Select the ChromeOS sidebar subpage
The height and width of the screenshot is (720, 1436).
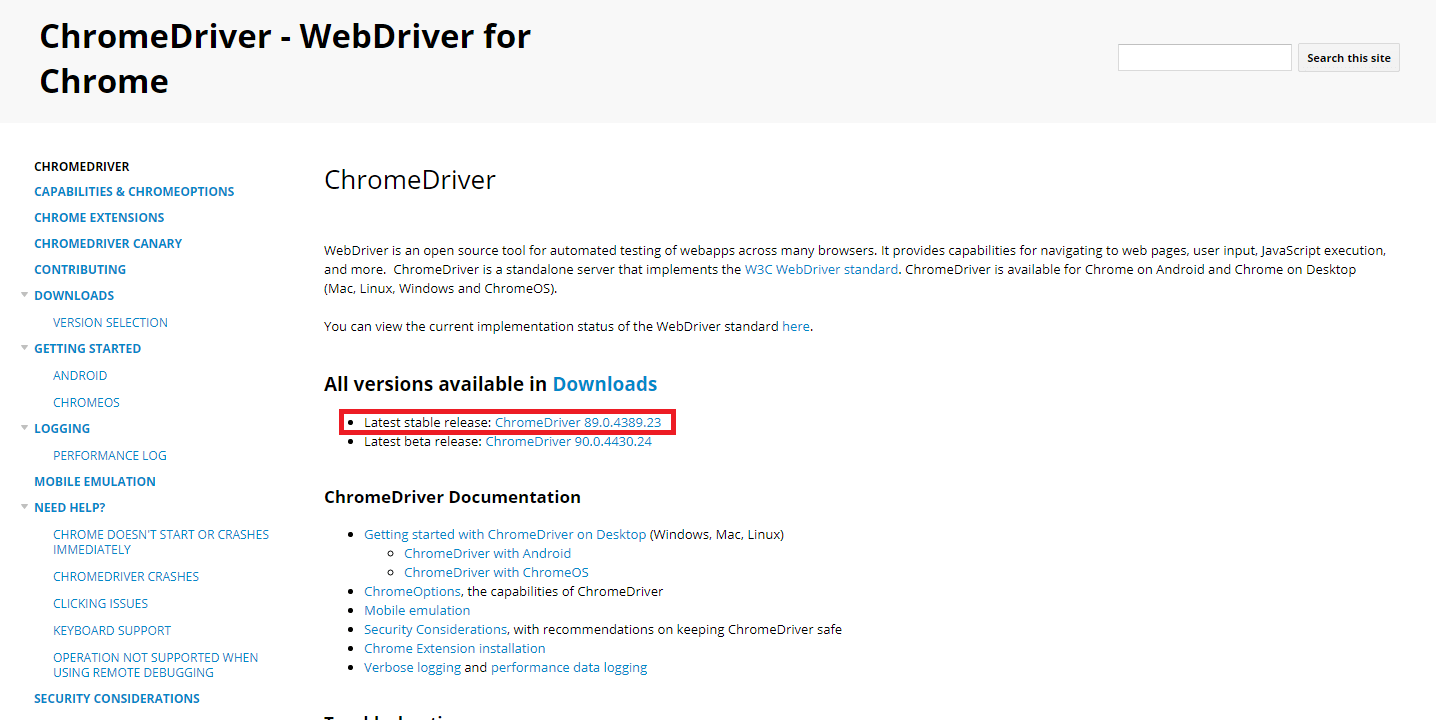[x=86, y=403]
